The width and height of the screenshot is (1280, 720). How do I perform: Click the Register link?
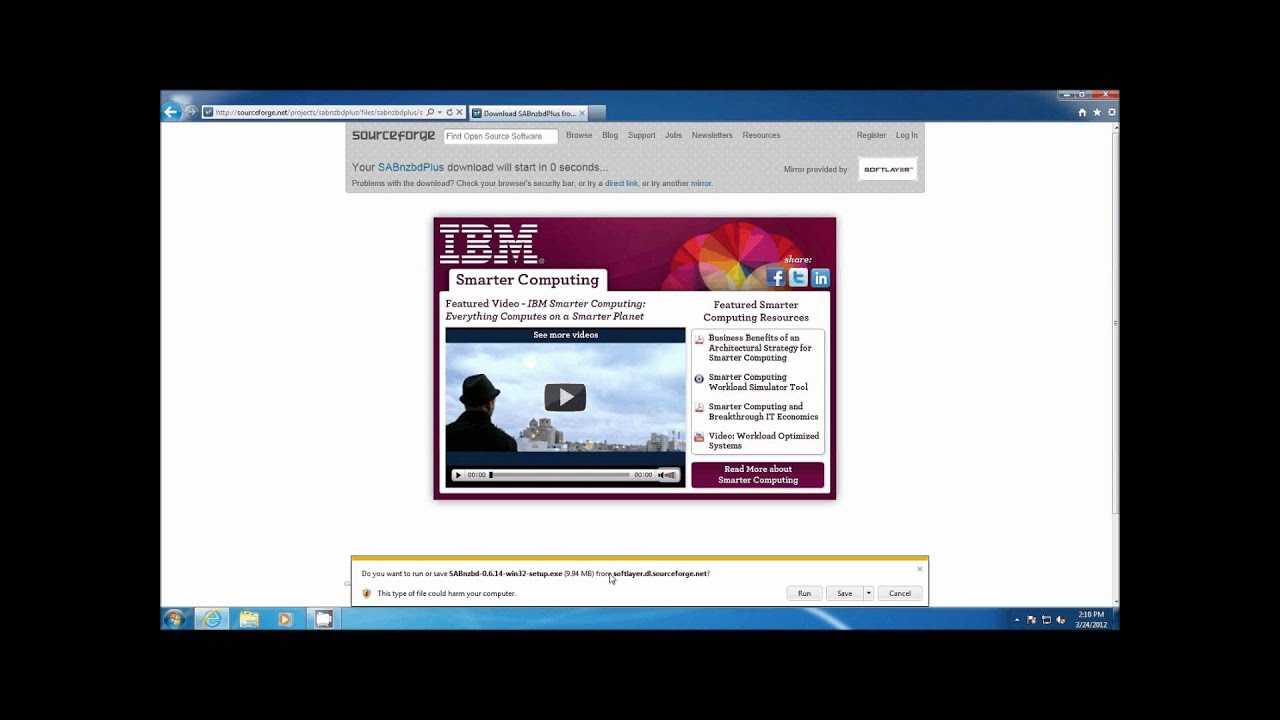click(871, 135)
